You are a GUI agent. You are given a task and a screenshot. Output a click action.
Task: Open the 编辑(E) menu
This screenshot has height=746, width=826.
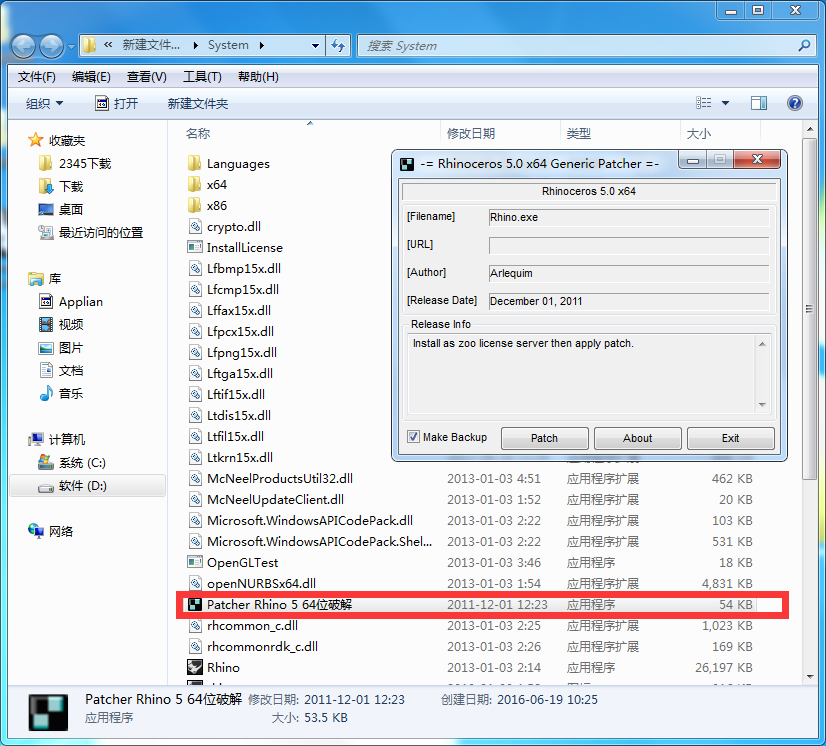[x=91, y=77]
